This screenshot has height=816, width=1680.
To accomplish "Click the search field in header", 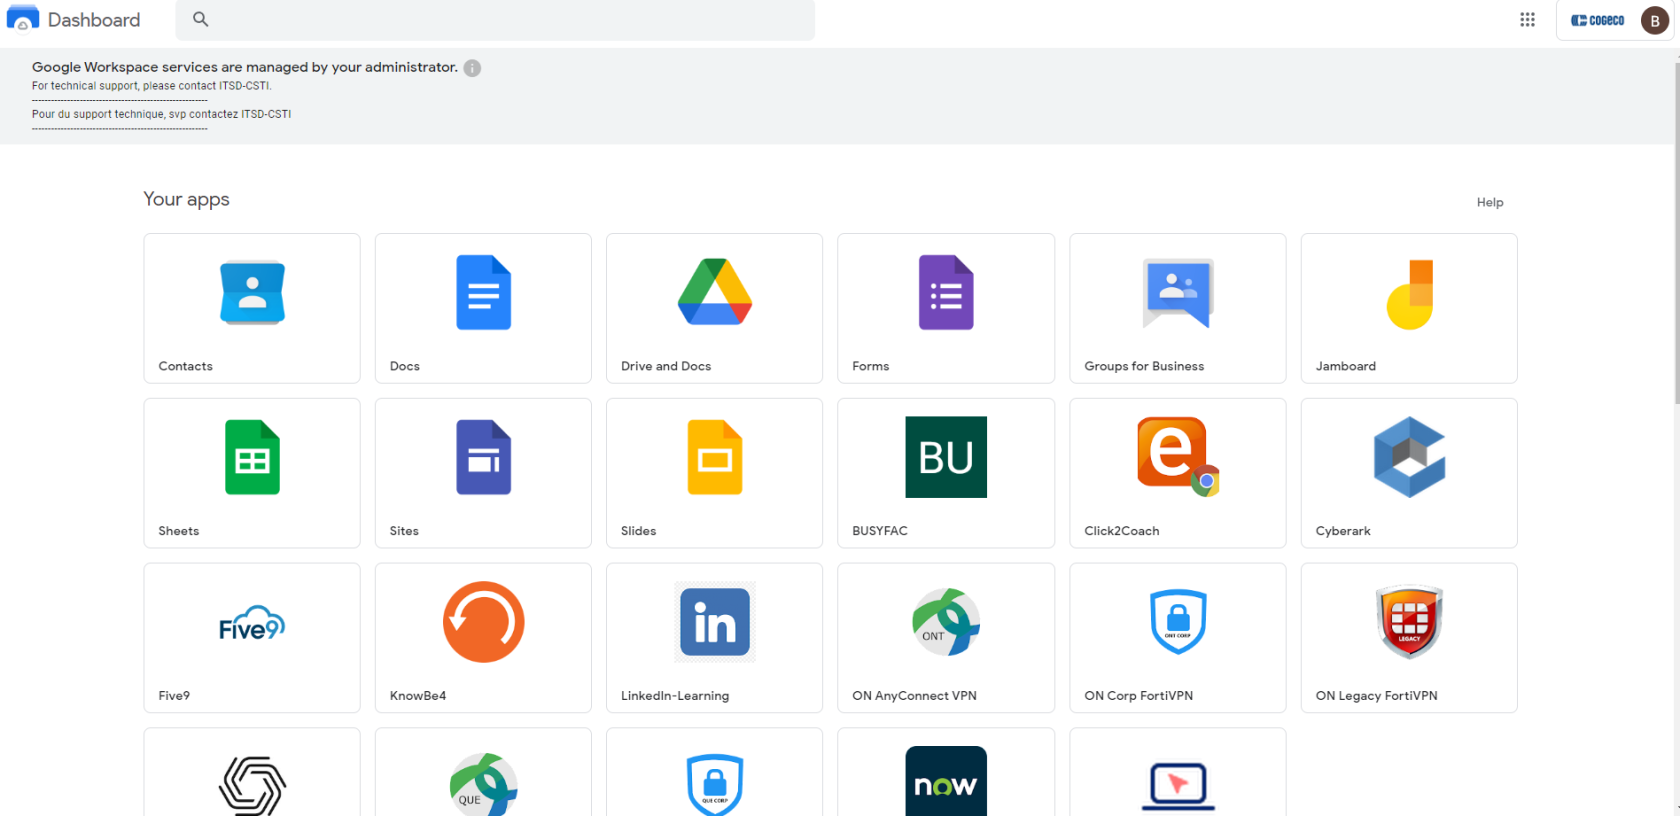I will pos(495,20).
